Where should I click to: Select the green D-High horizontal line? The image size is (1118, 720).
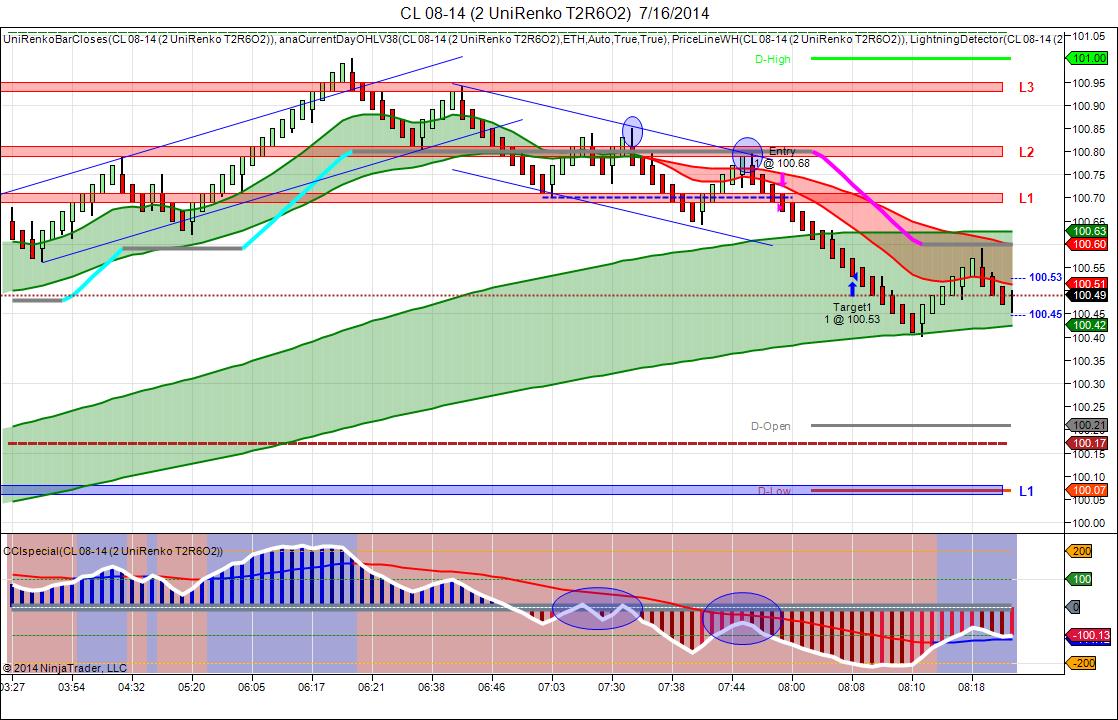911,58
